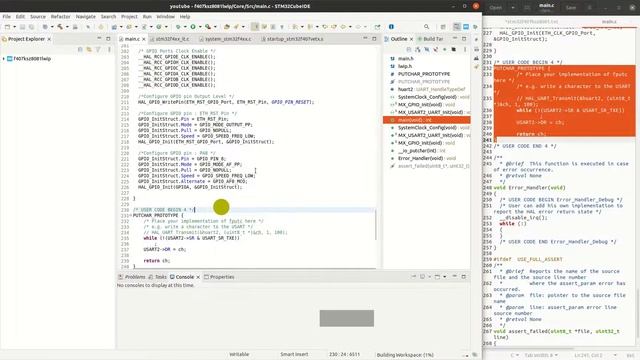Close the Console tab
Screen dimensions: 640x360
tap(198, 277)
